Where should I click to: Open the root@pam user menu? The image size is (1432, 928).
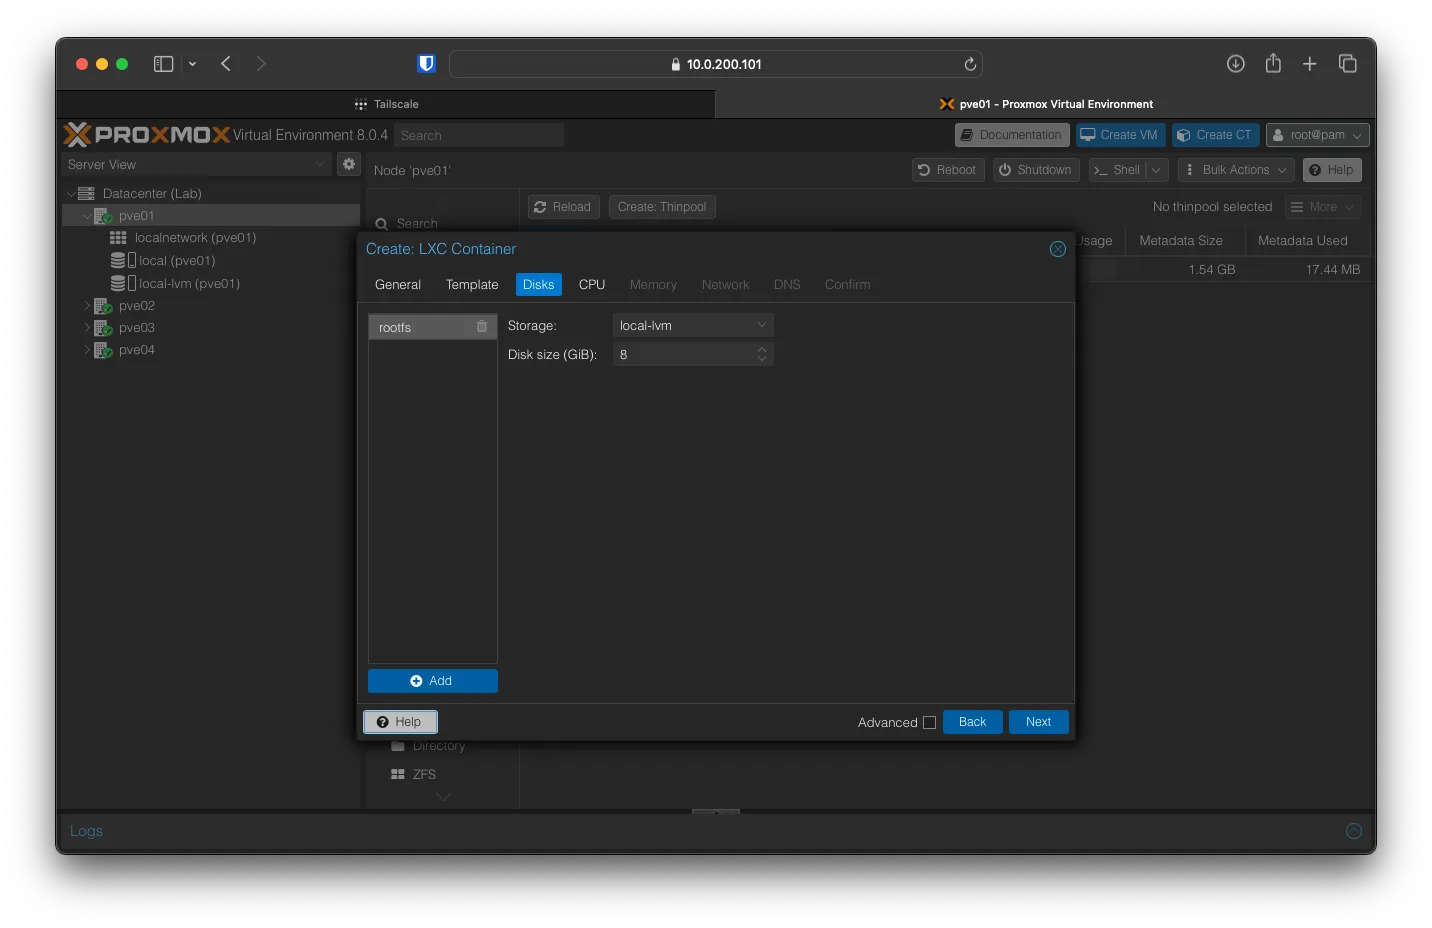(x=1317, y=135)
